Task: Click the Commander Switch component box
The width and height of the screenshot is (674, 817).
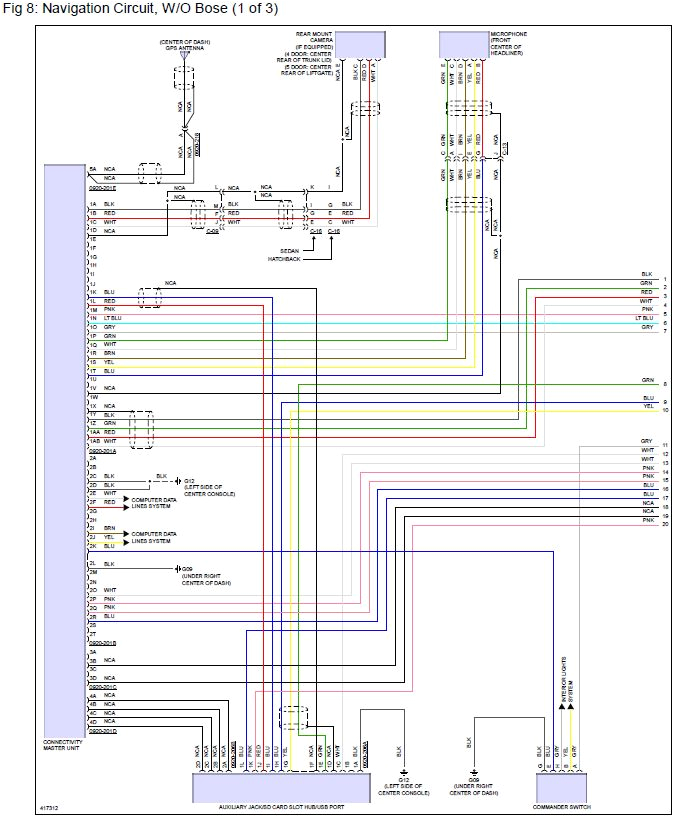Action: point(561,787)
